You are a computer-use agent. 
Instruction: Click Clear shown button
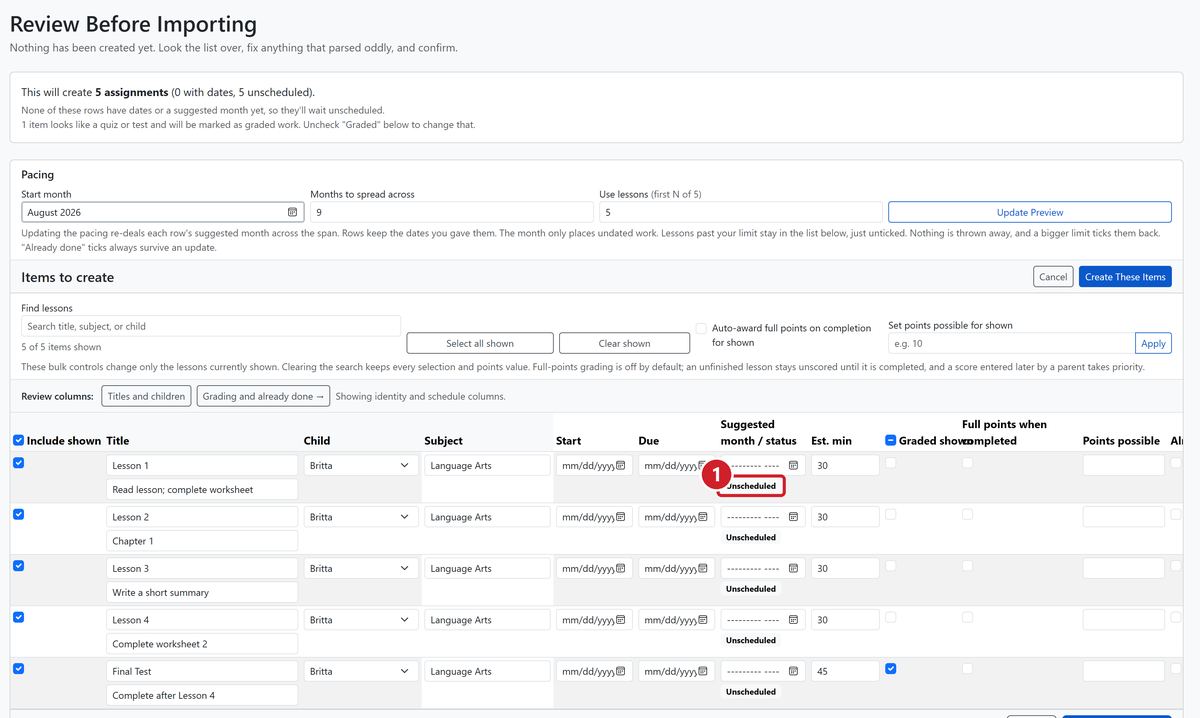tap(624, 343)
